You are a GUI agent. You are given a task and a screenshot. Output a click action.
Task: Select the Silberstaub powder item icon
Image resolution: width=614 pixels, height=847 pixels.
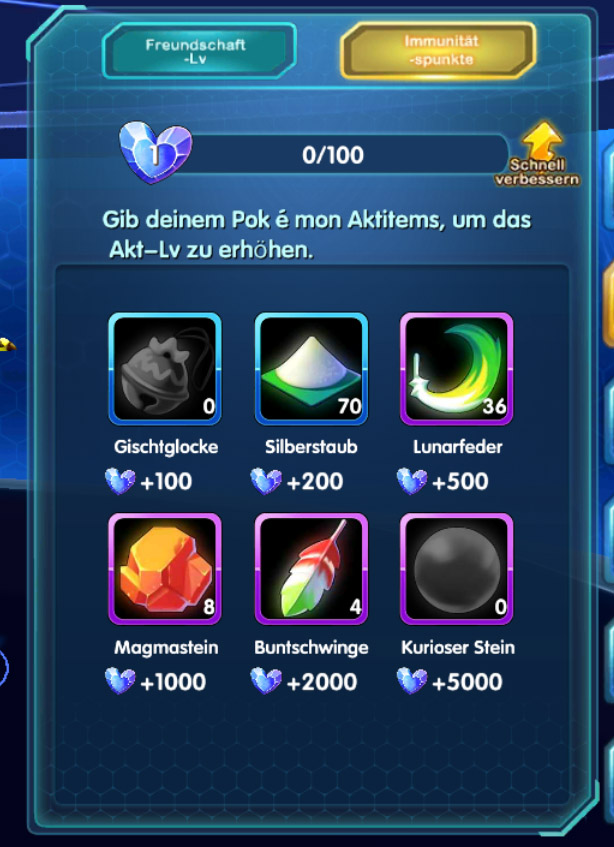tap(311, 369)
